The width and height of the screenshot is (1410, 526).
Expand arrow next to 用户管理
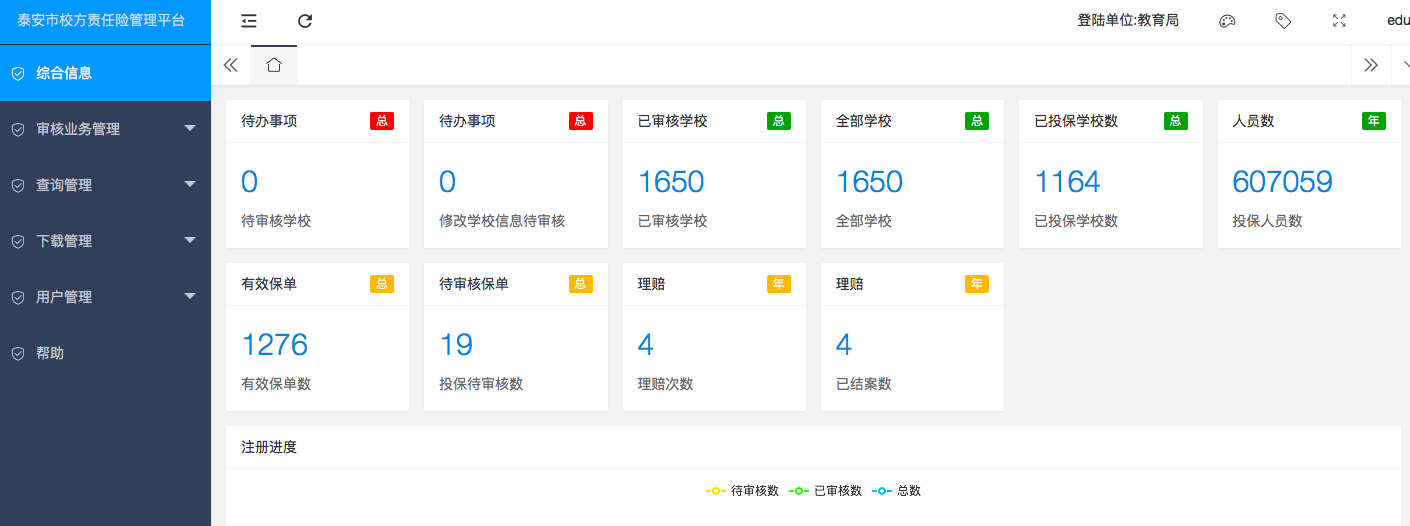click(190, 296)
